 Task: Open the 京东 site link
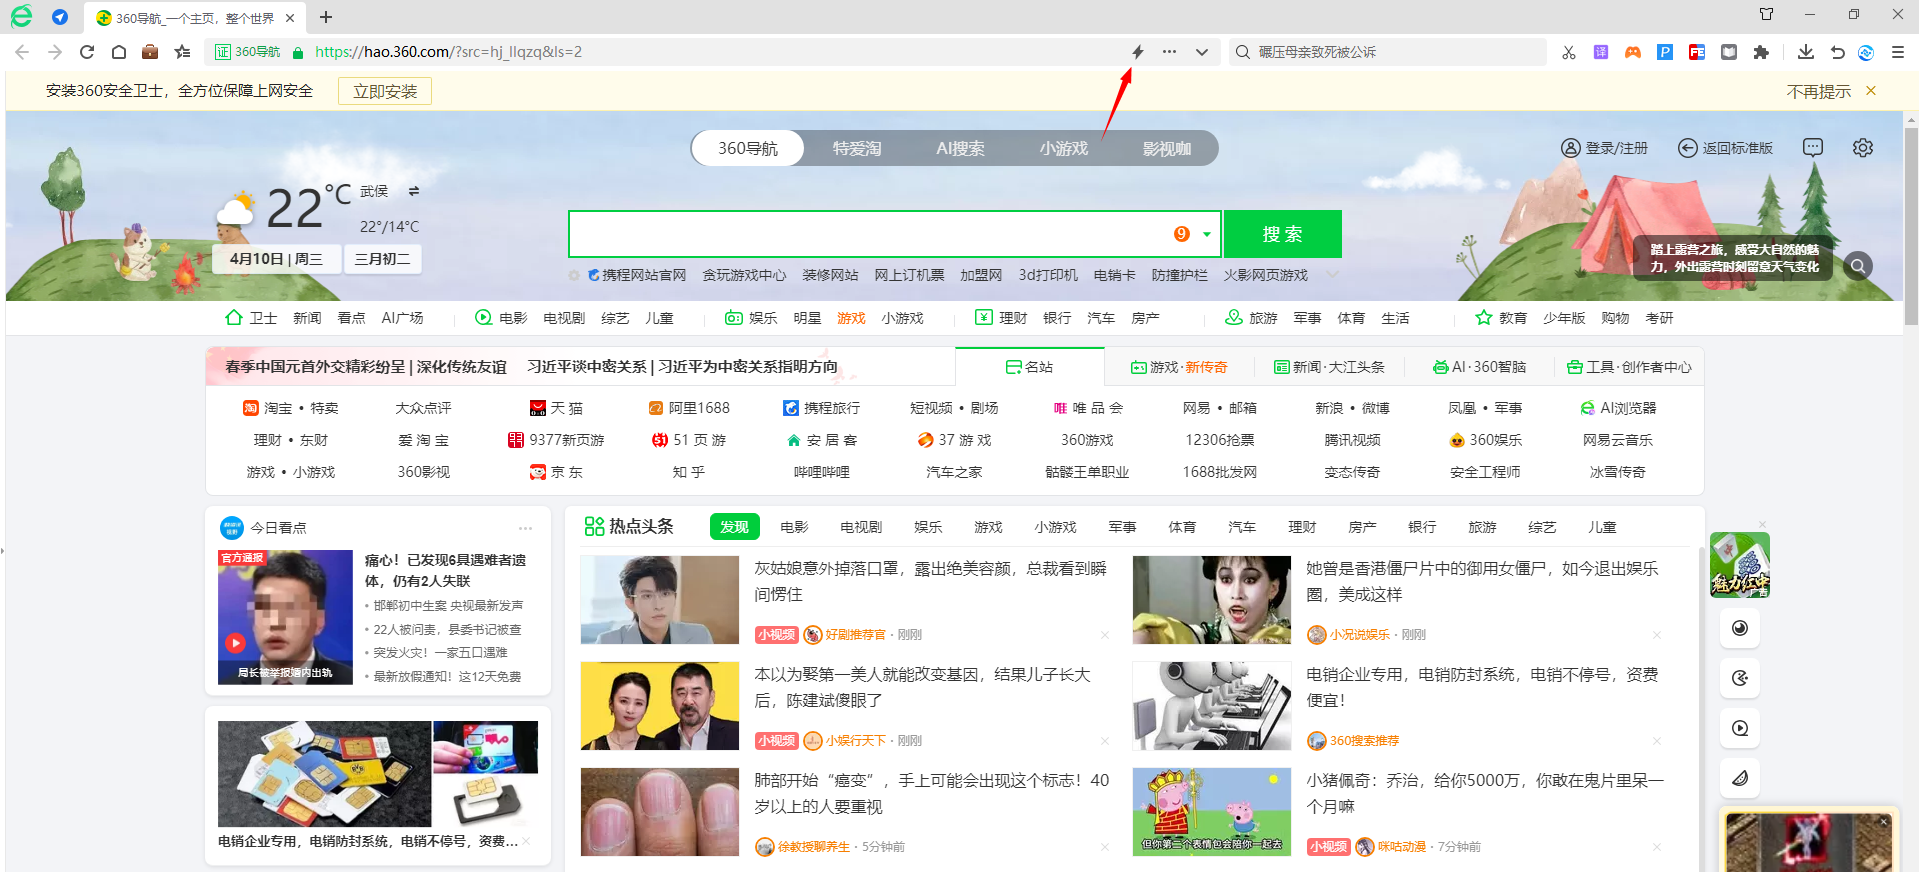[556, 472]
